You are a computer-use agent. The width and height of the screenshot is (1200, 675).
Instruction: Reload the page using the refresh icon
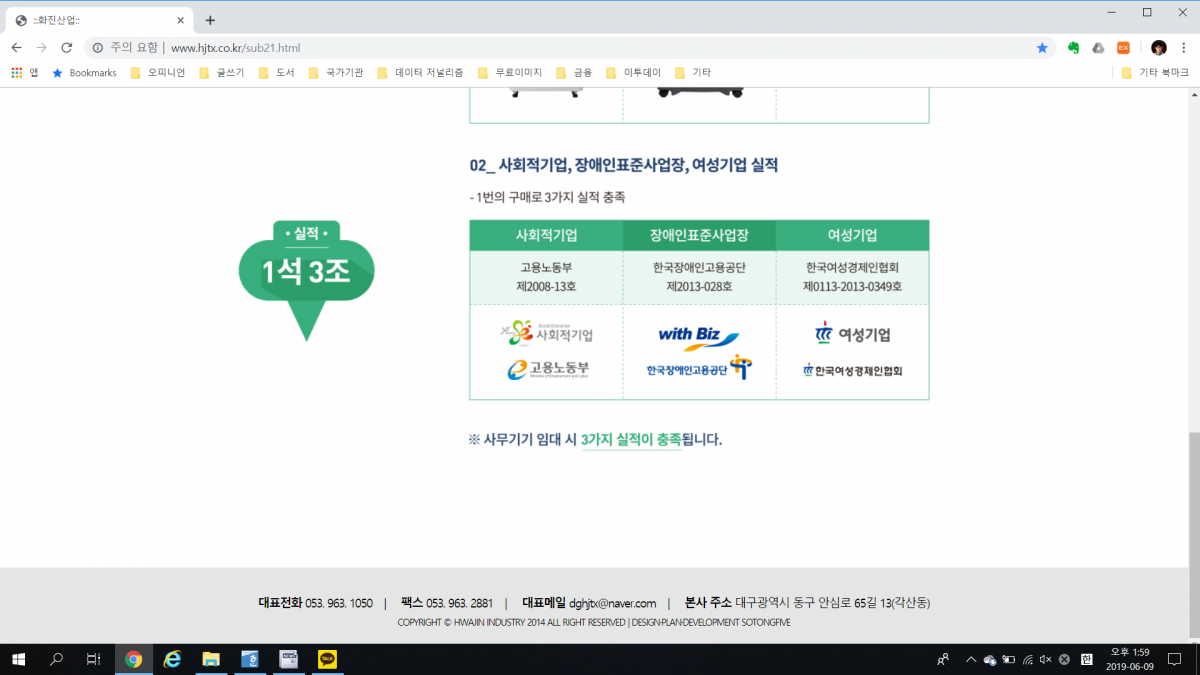point(66,47)
